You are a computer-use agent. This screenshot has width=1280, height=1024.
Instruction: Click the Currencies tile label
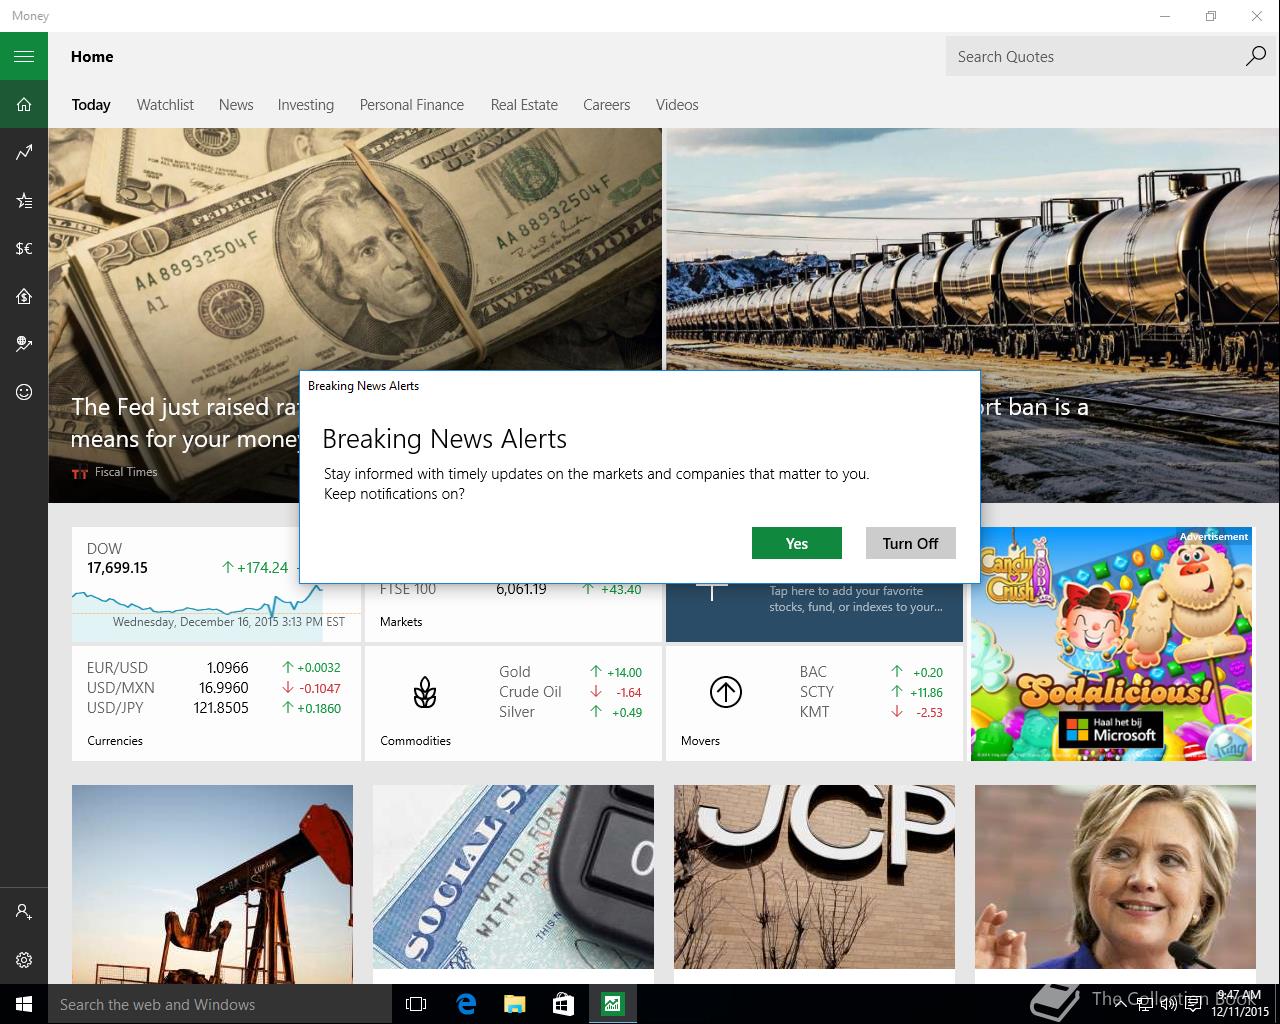click(x=115, y=741)
